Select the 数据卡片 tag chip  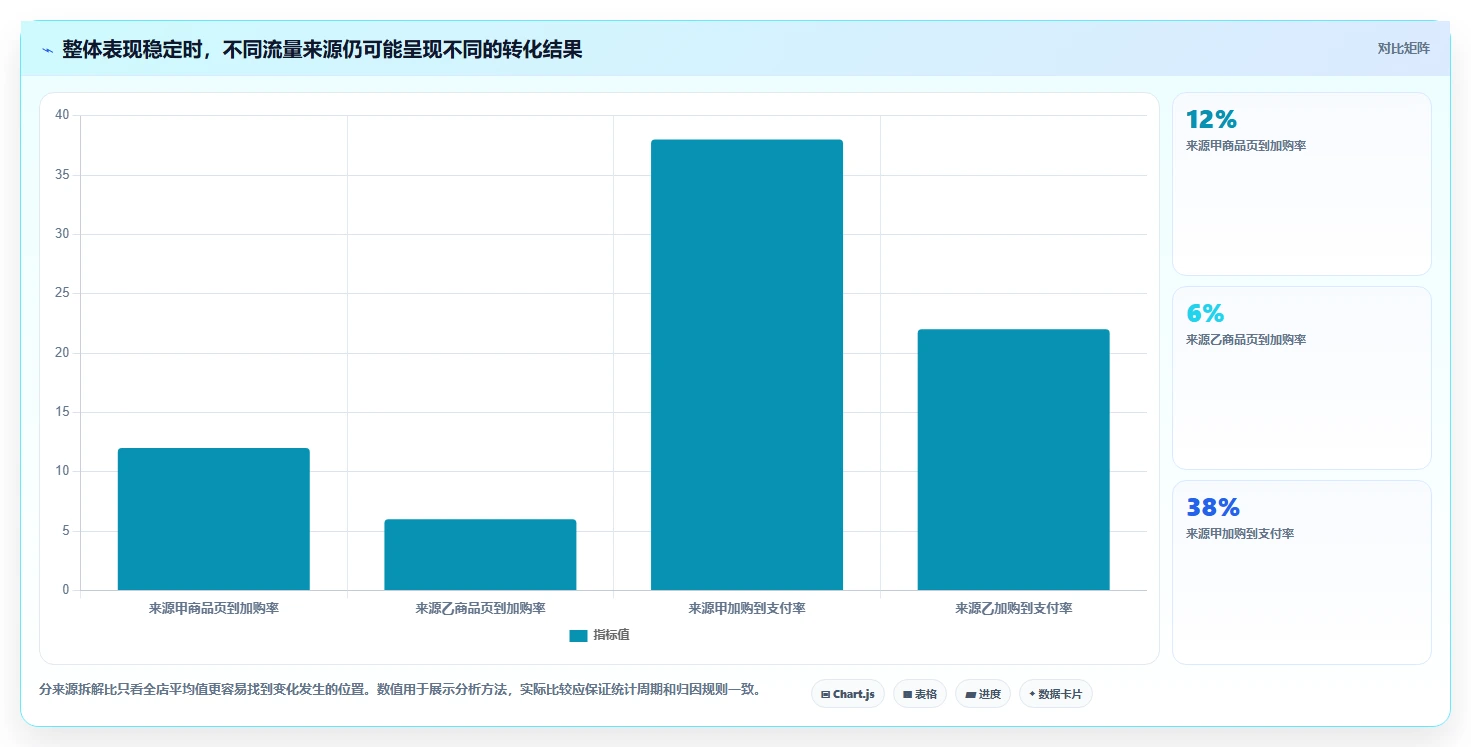click(x=1055, y=694)
